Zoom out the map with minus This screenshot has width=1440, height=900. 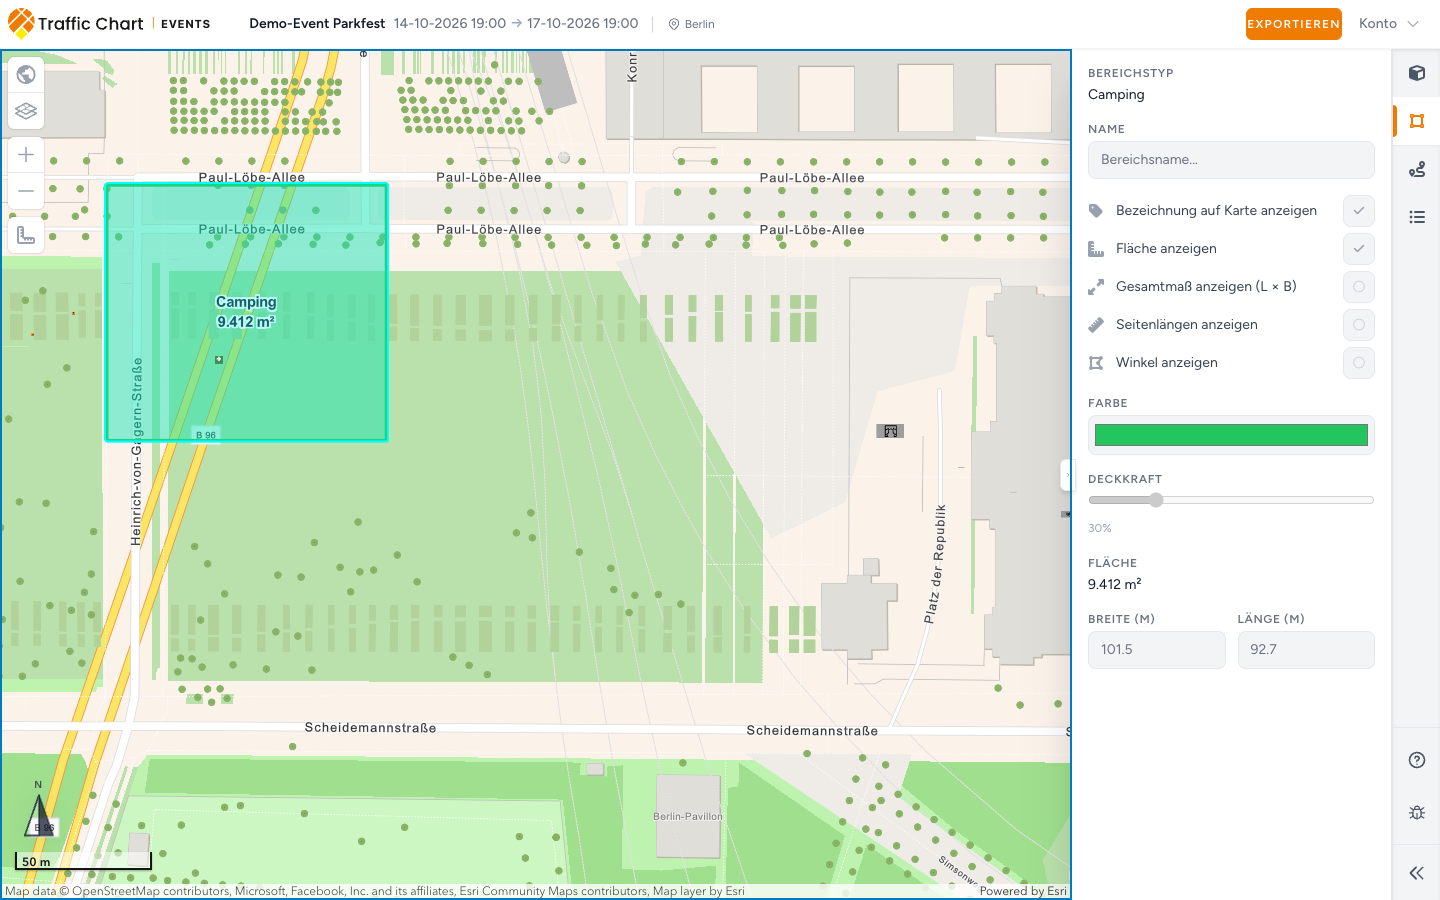(x=26, y=191)
